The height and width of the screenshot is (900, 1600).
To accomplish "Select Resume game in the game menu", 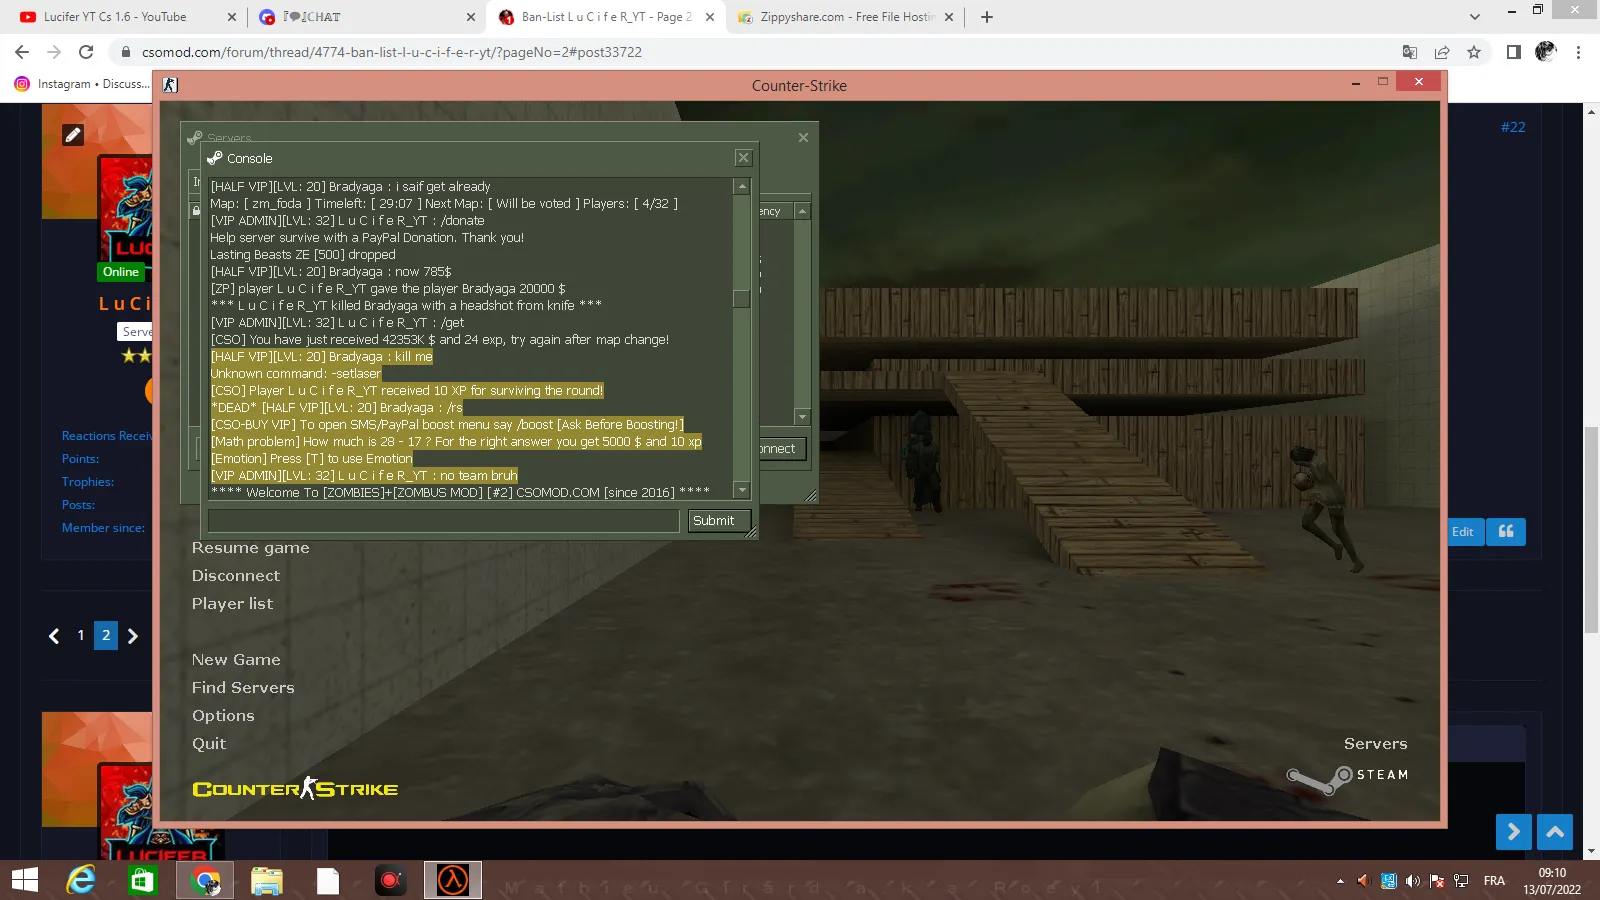I will coord(251,548).
